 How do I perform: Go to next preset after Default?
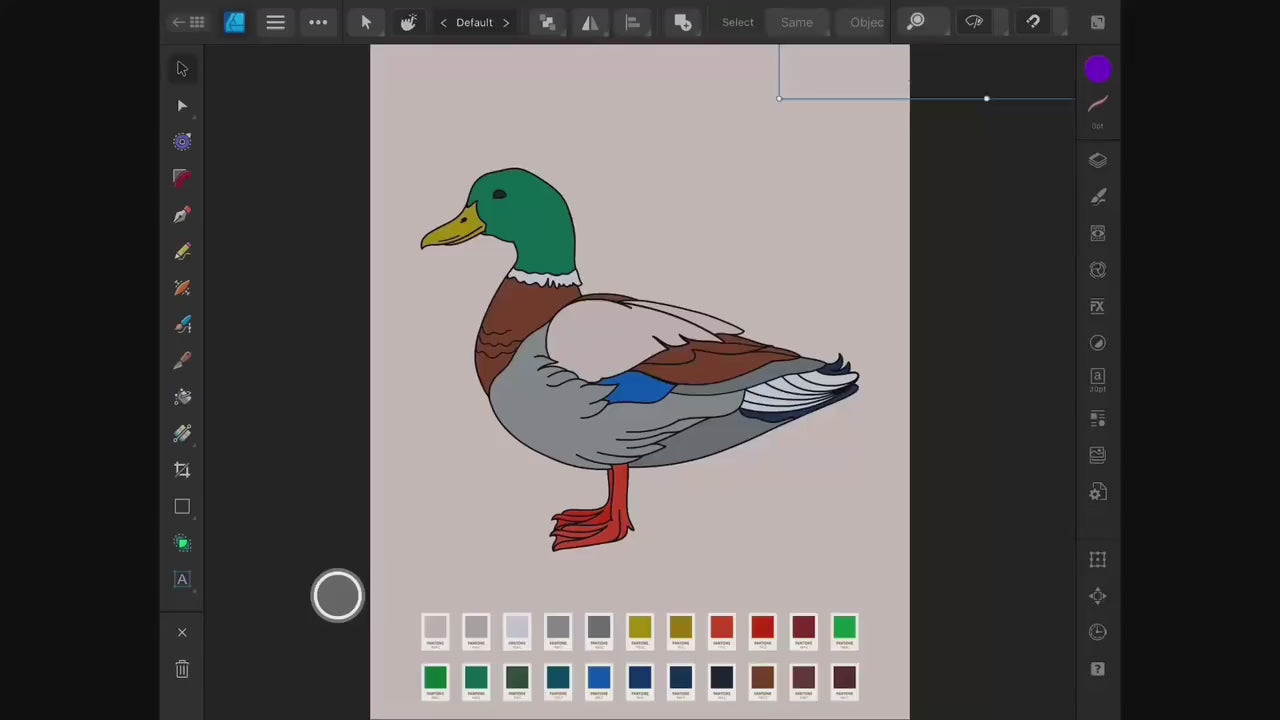[506, 22]
